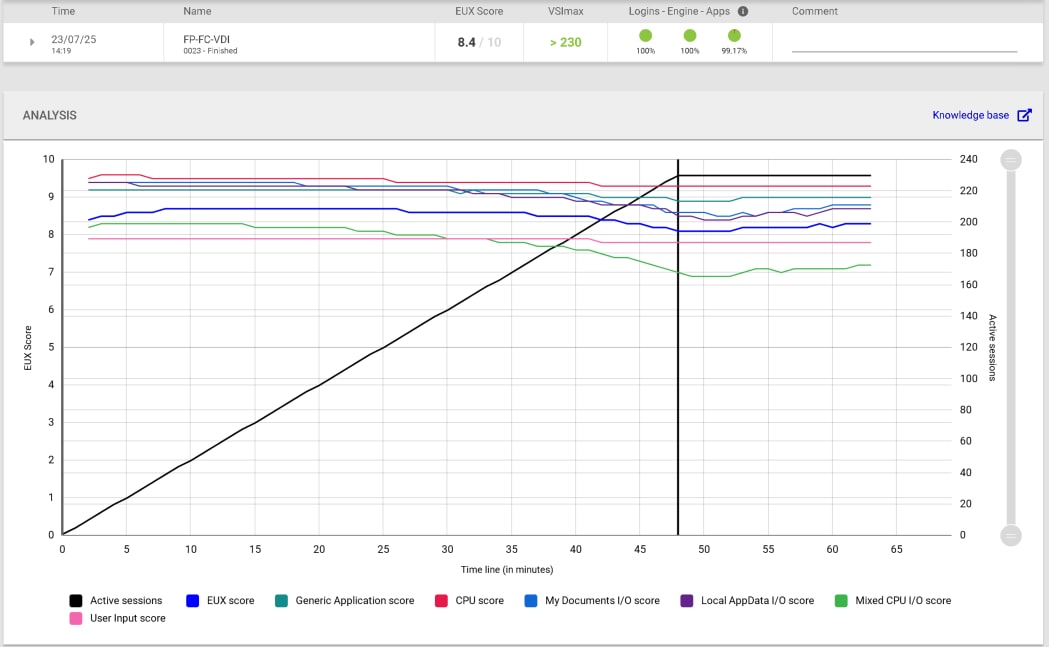The width and height of the screenshot is (1049, 647).
Task: Click the Logins 100% green status circle
Action: click(x=646, y=35)
